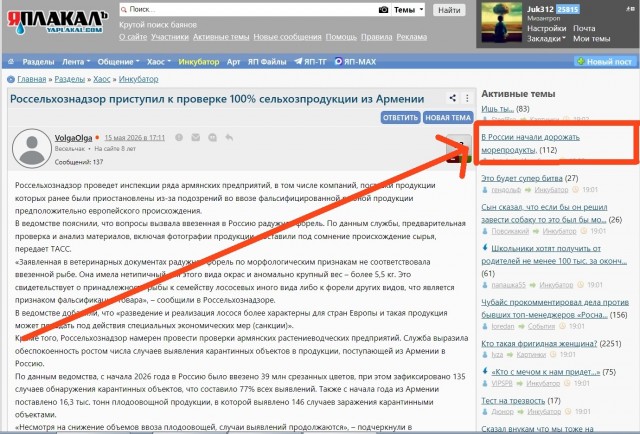The height and width of the screenshot is (434, 640).
Task: Click the share icon beside topic title
Action: tap(452, 98)
